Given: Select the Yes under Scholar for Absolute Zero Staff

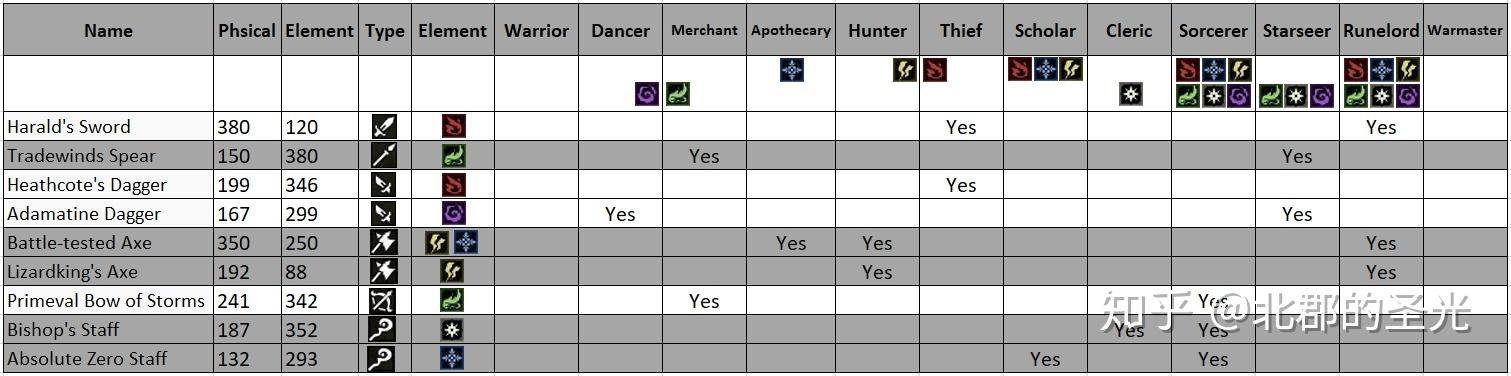Looking at the screenshot, I should pos(1045,359).
